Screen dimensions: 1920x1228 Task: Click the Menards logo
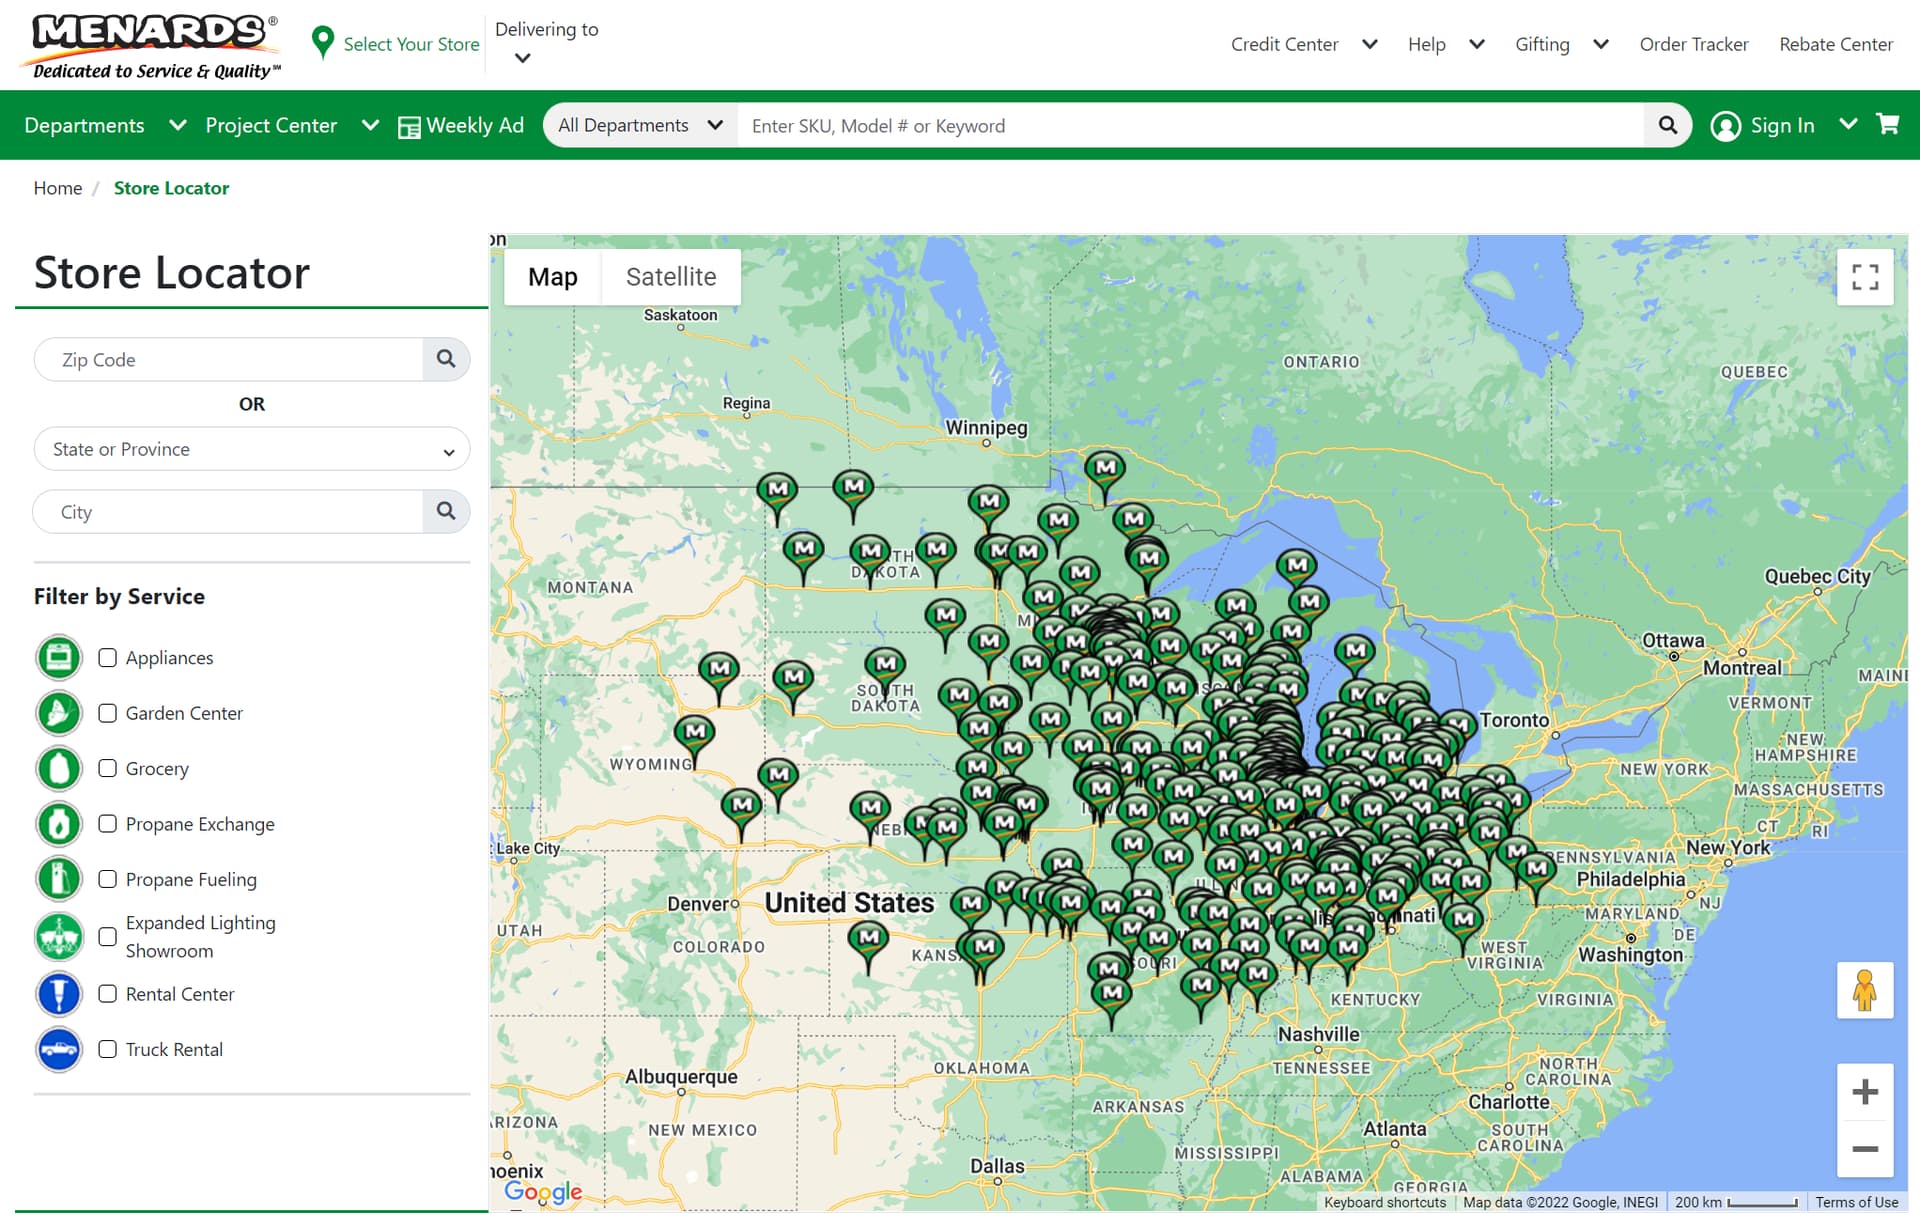[152, 45]
